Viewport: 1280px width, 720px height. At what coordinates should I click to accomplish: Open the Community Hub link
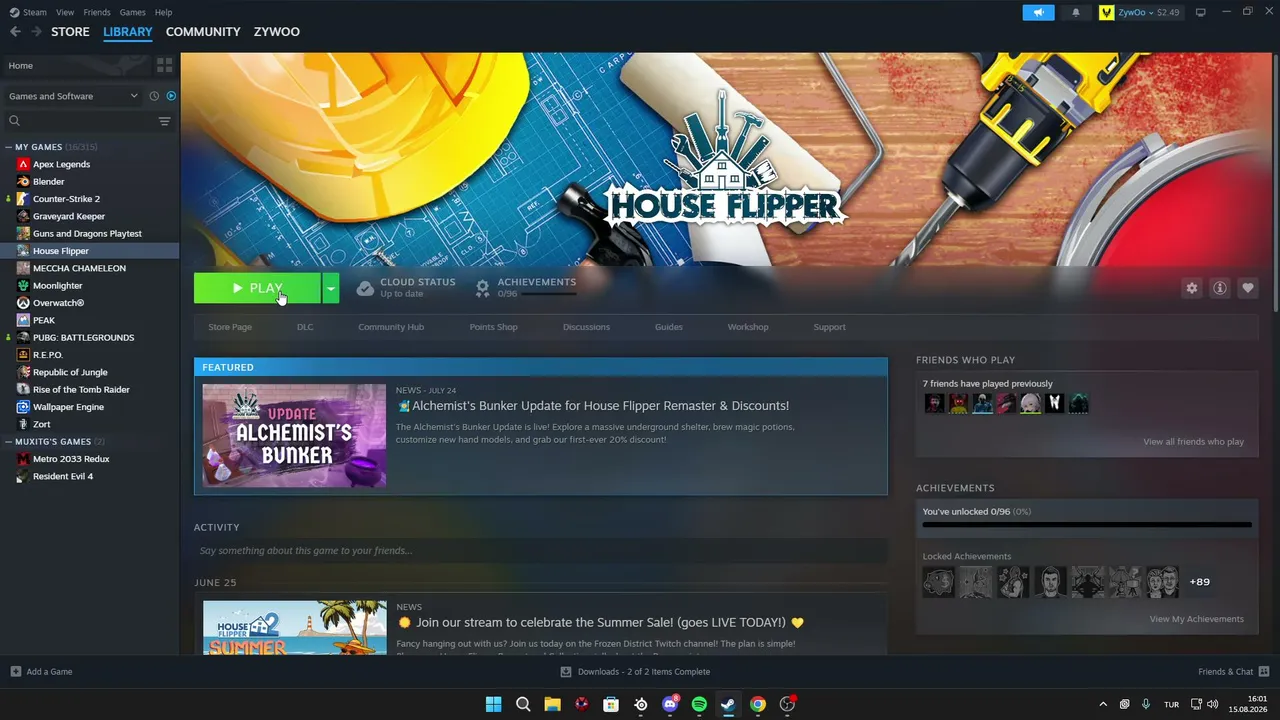coord(391,327)
